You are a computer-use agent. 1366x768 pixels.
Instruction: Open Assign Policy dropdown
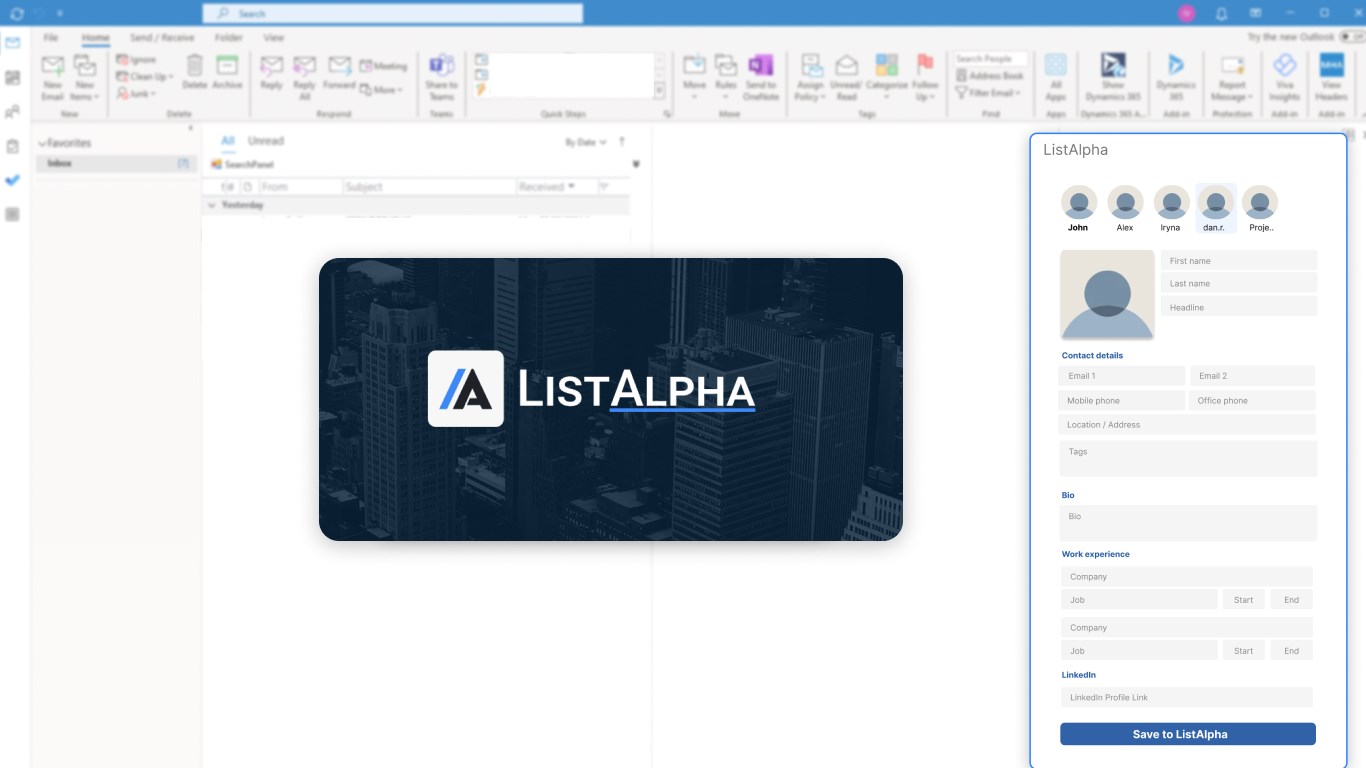click(x=810, y=77)
